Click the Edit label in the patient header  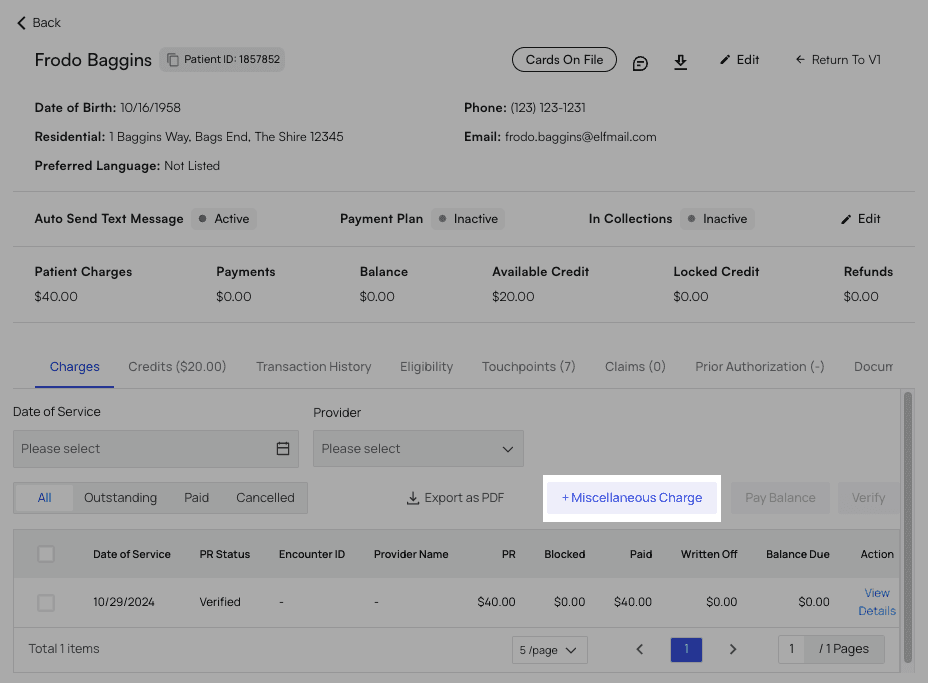(x=747, y=60)
